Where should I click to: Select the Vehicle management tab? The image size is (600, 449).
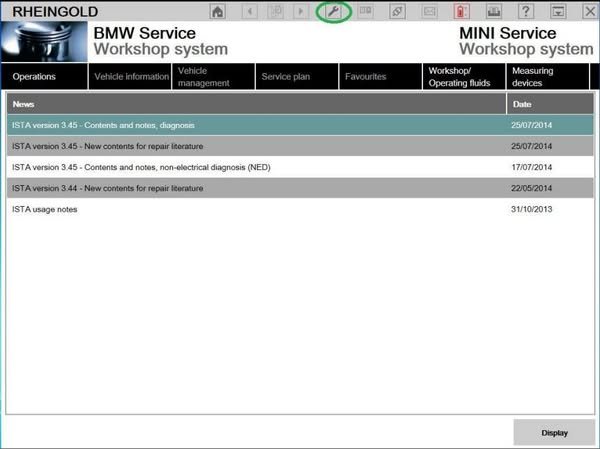click(x=211, y=76)
